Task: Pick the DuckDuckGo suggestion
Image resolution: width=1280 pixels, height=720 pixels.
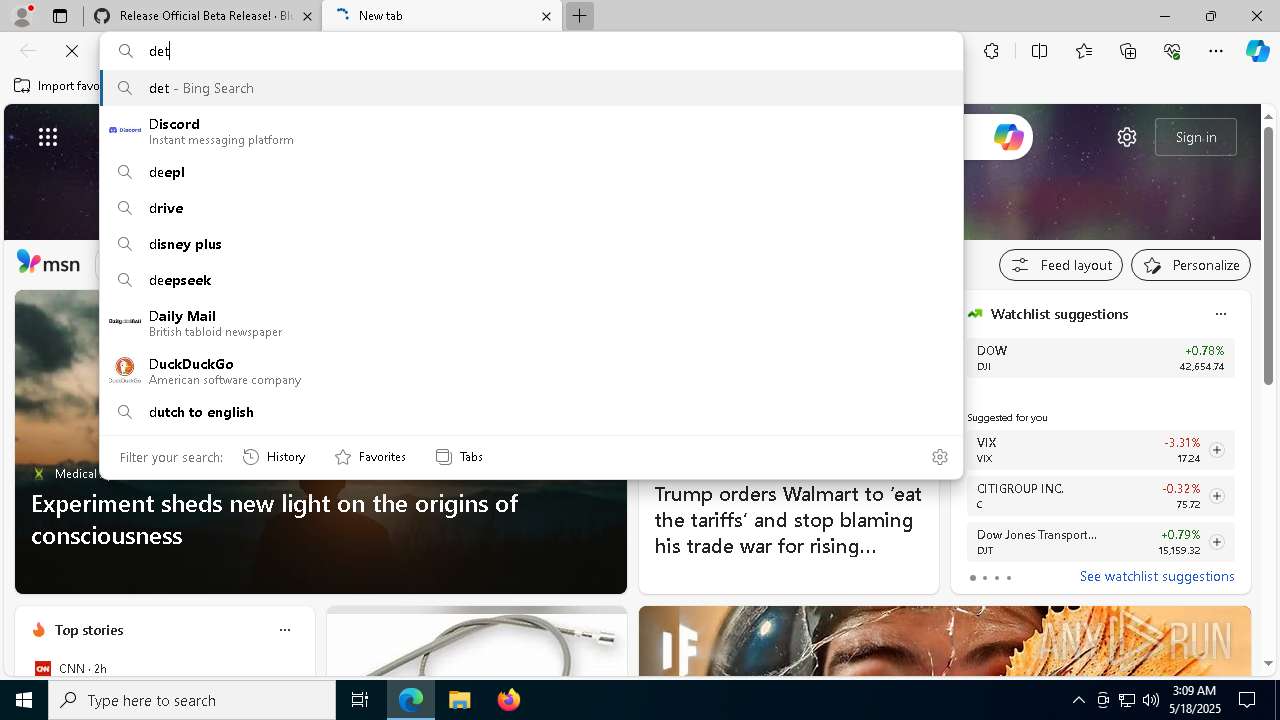Action: click(x=531, y=371)
